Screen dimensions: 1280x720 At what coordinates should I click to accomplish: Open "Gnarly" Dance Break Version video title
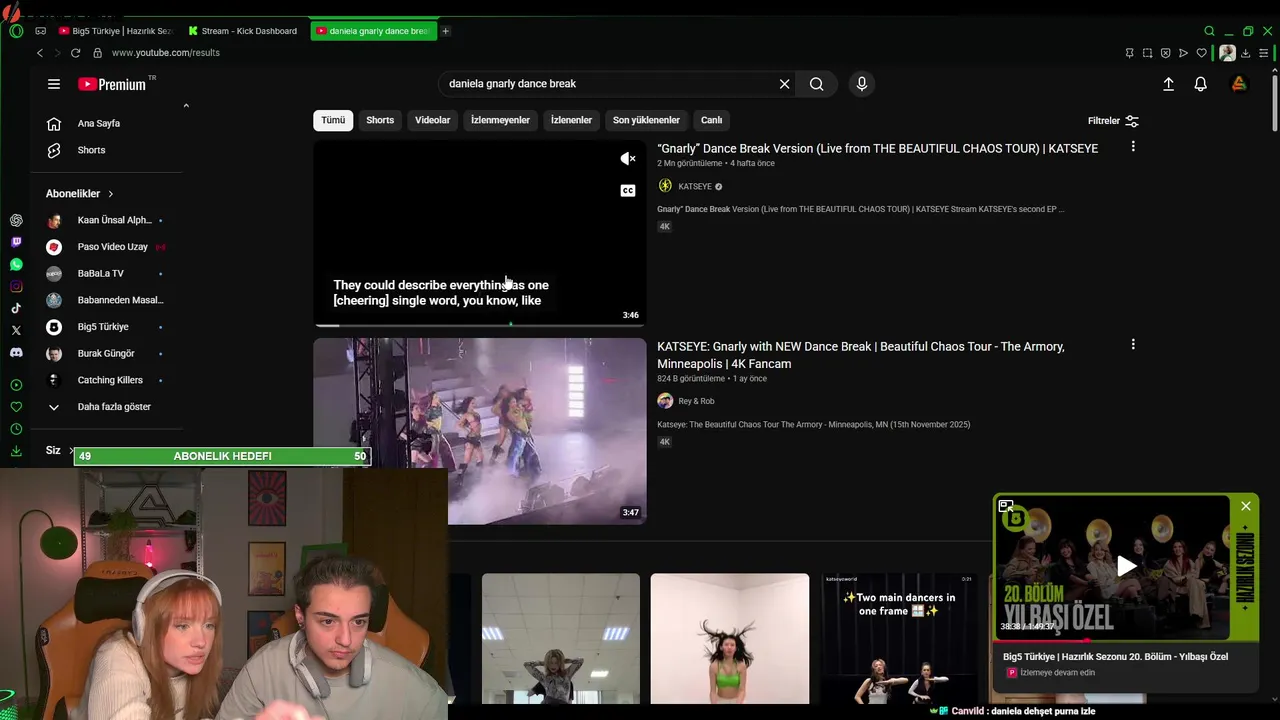(877, 148)
